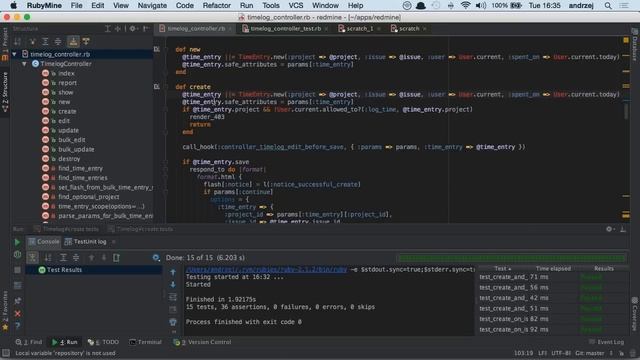Screen dimensions: 640x360
Task: Click the Rerun failed tests icon
Action: coord(17,255)
